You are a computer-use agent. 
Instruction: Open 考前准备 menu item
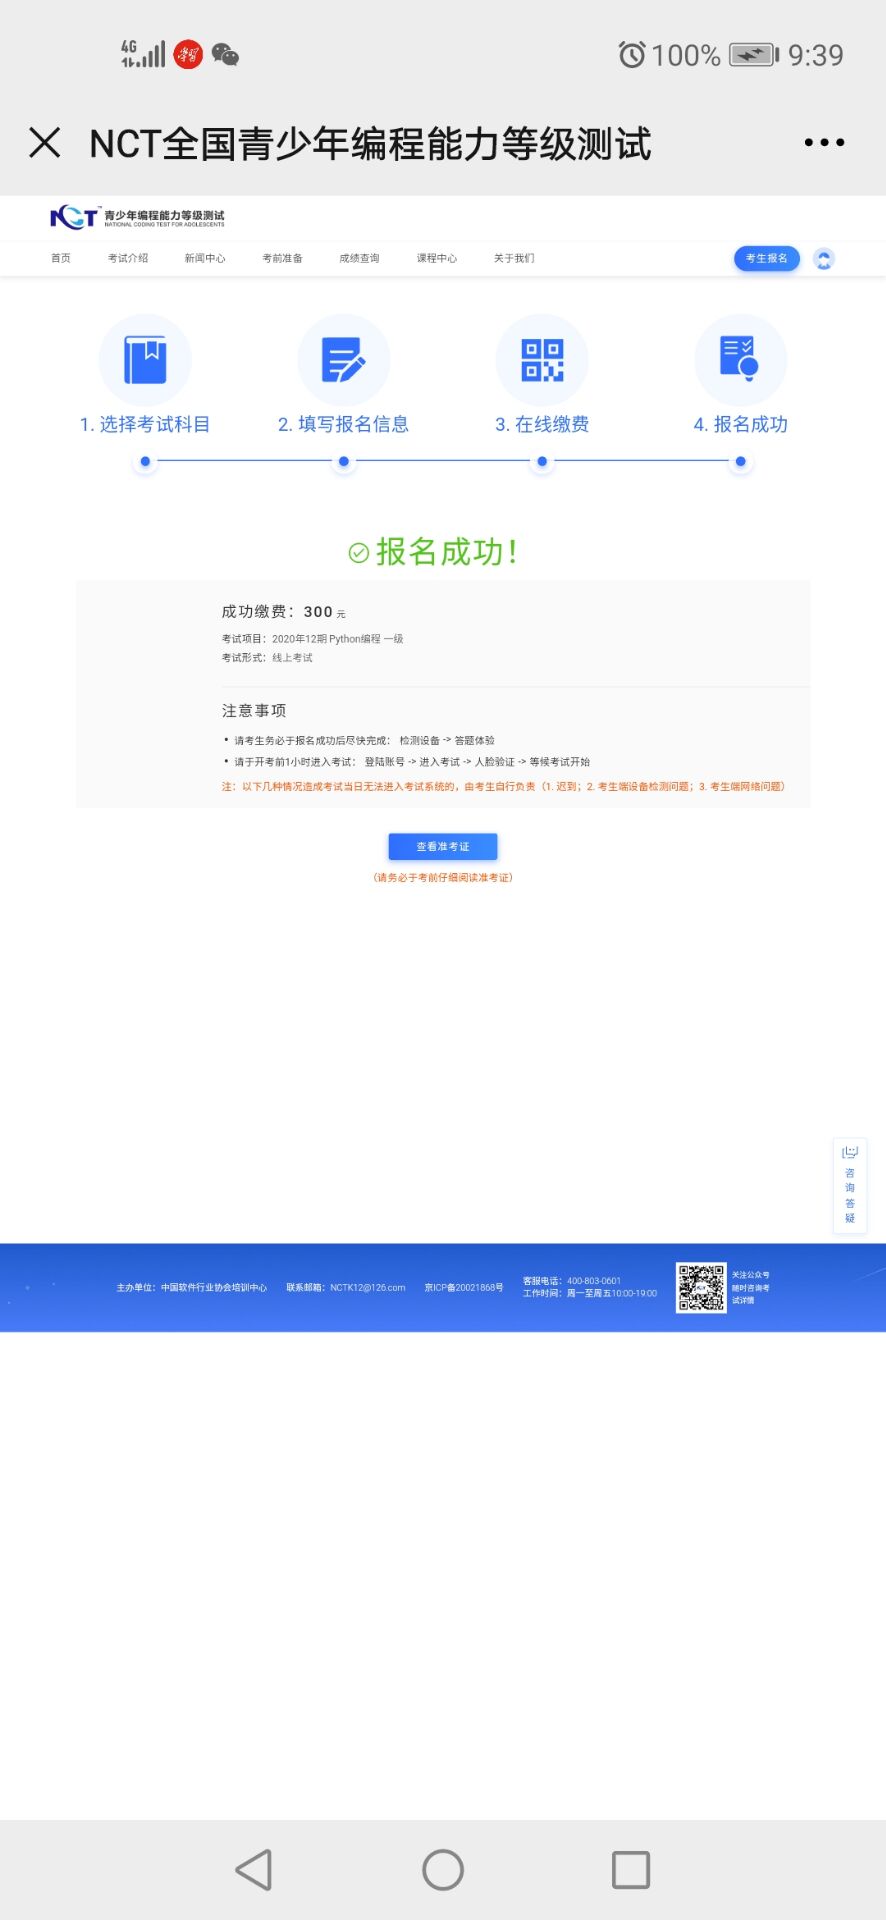point(282,258)
